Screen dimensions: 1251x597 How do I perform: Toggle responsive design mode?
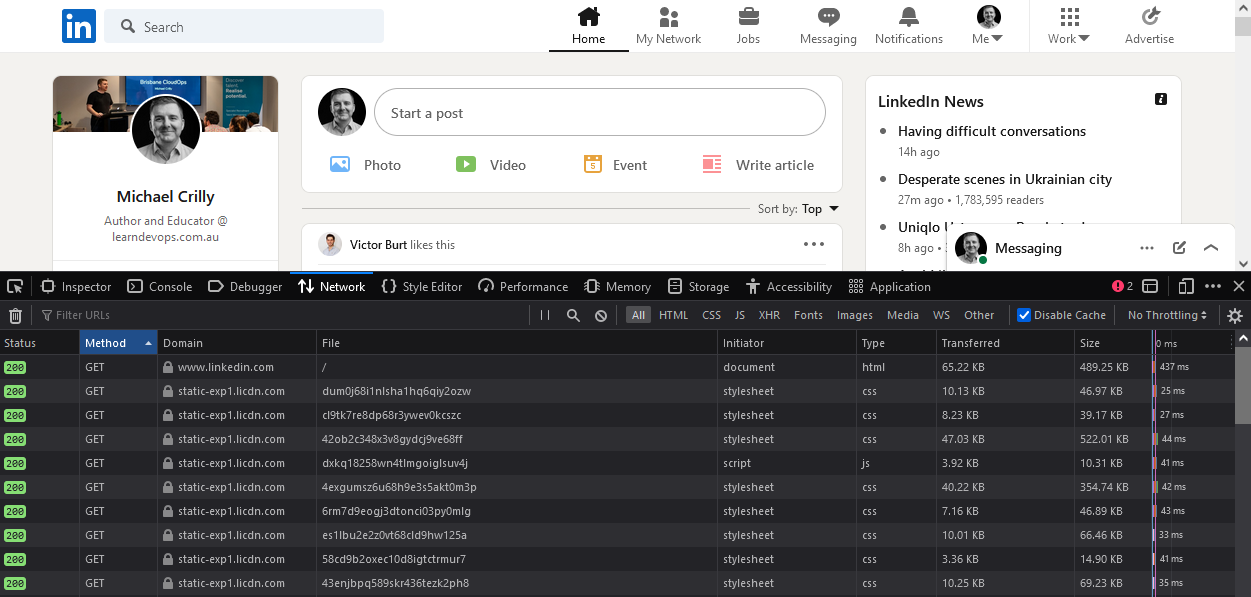[1185, 286]
